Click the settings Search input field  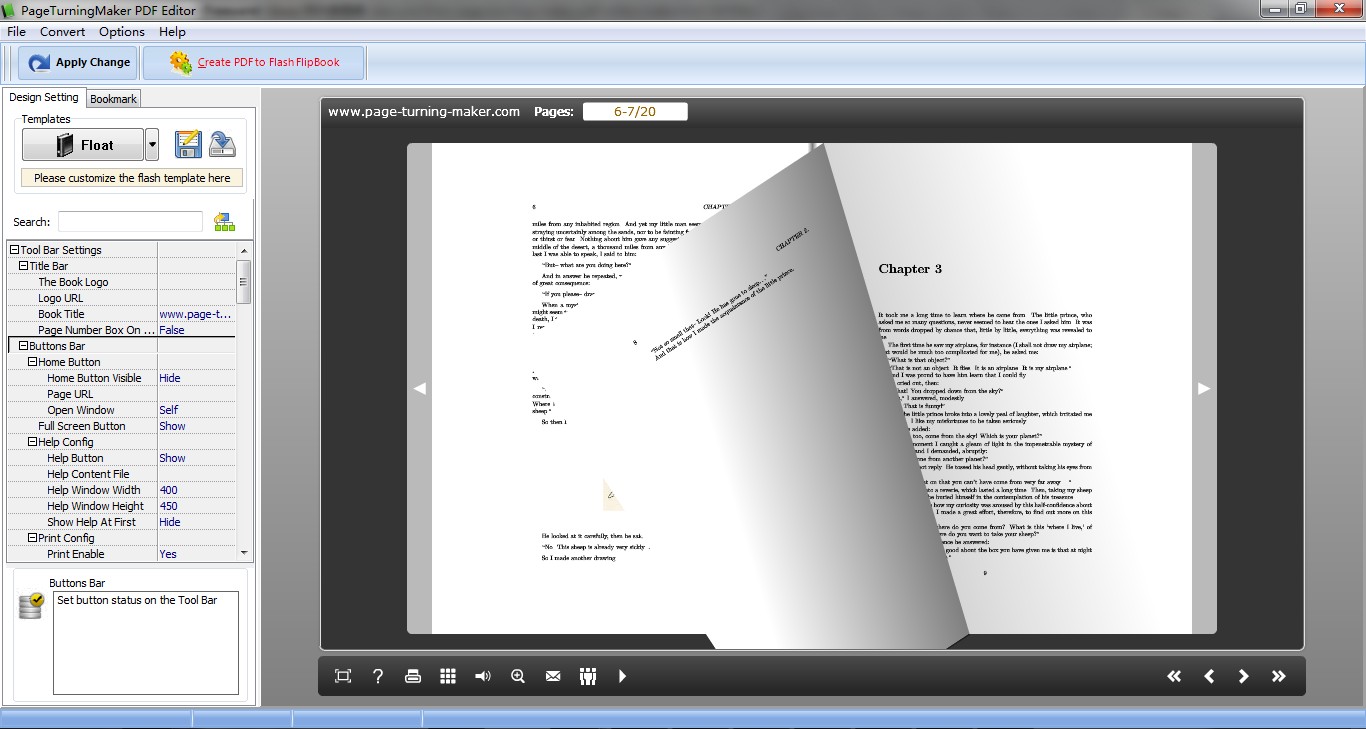130,222
